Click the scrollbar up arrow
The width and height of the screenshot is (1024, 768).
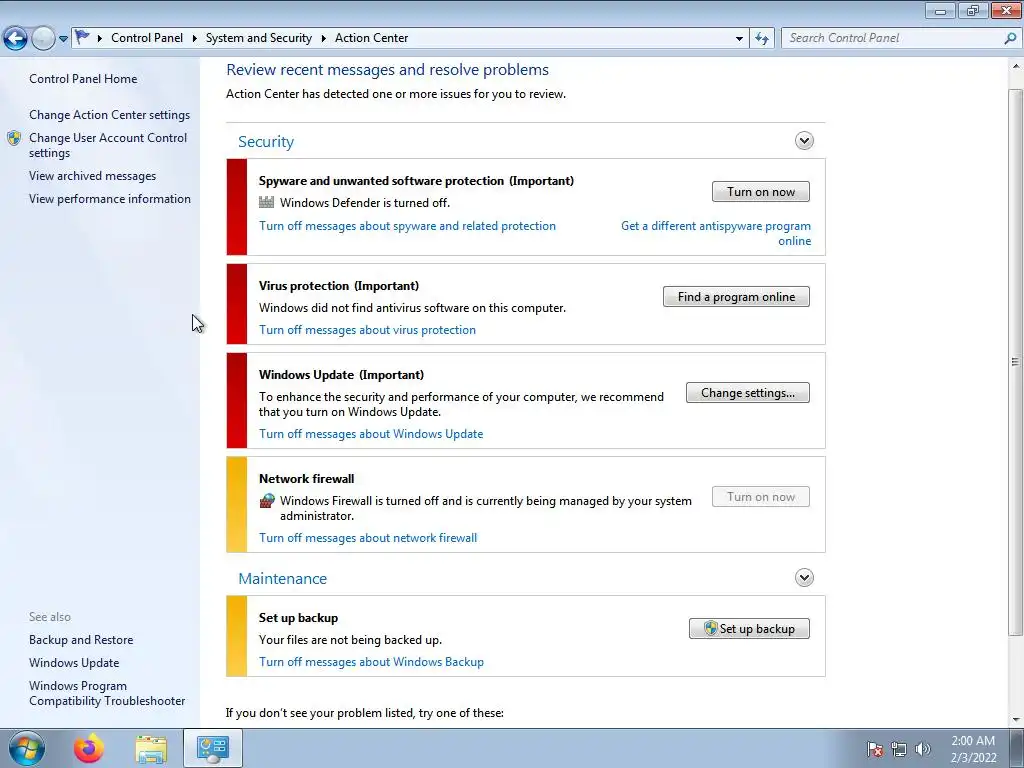pos(1016,66)
